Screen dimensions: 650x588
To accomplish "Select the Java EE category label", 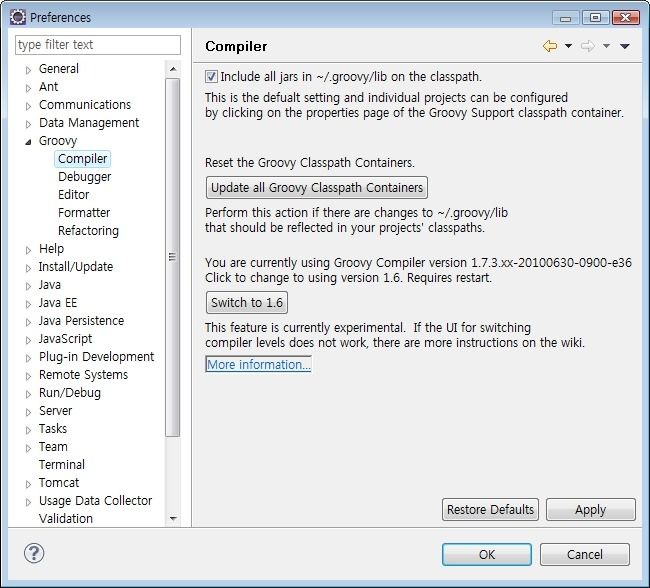I will pyautogui.click(x=58, y=303).
